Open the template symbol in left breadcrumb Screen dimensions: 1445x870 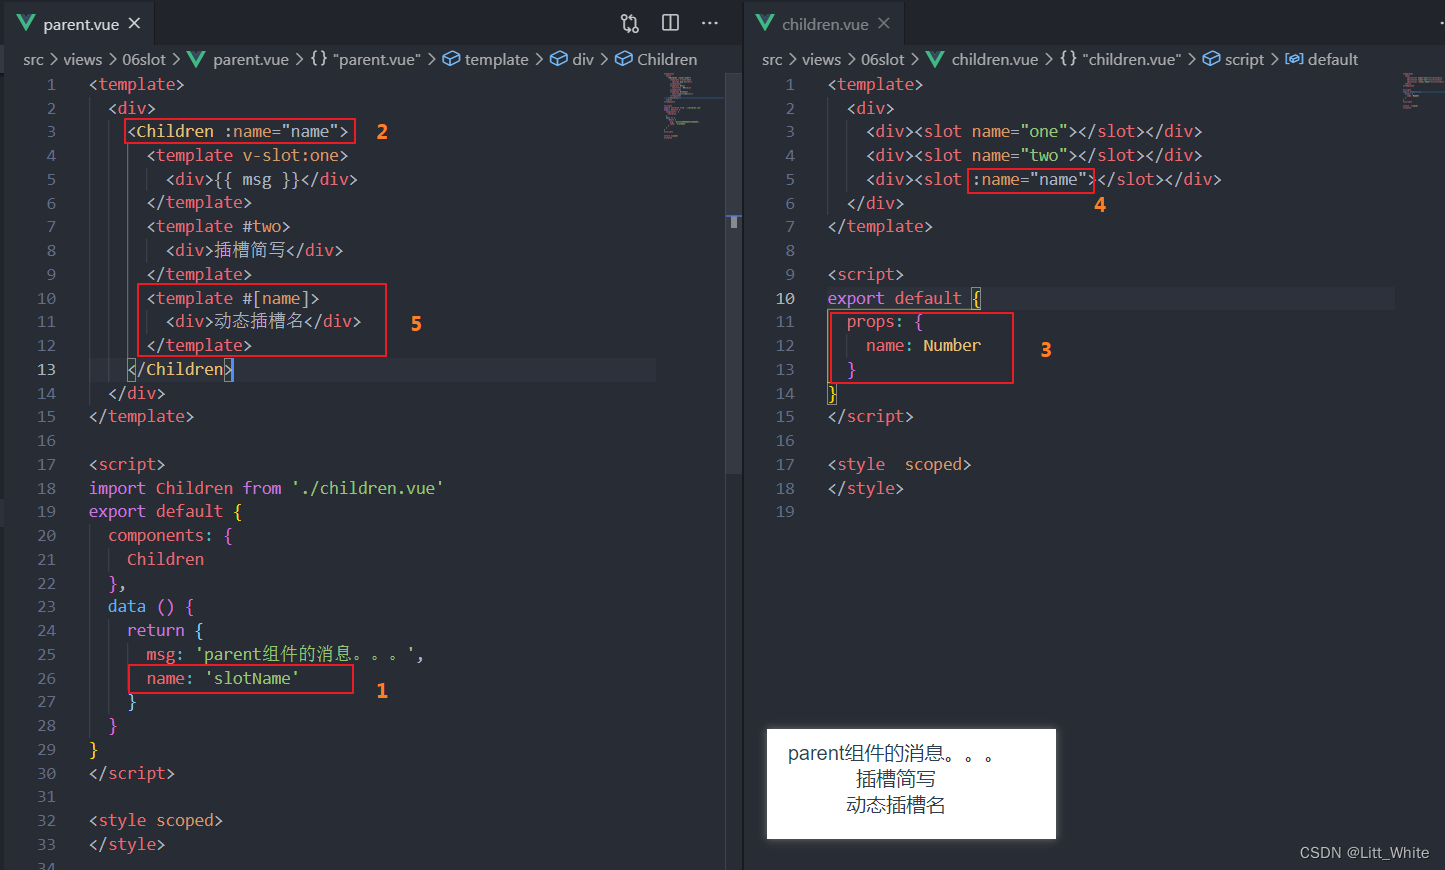[x=497, y=59]
